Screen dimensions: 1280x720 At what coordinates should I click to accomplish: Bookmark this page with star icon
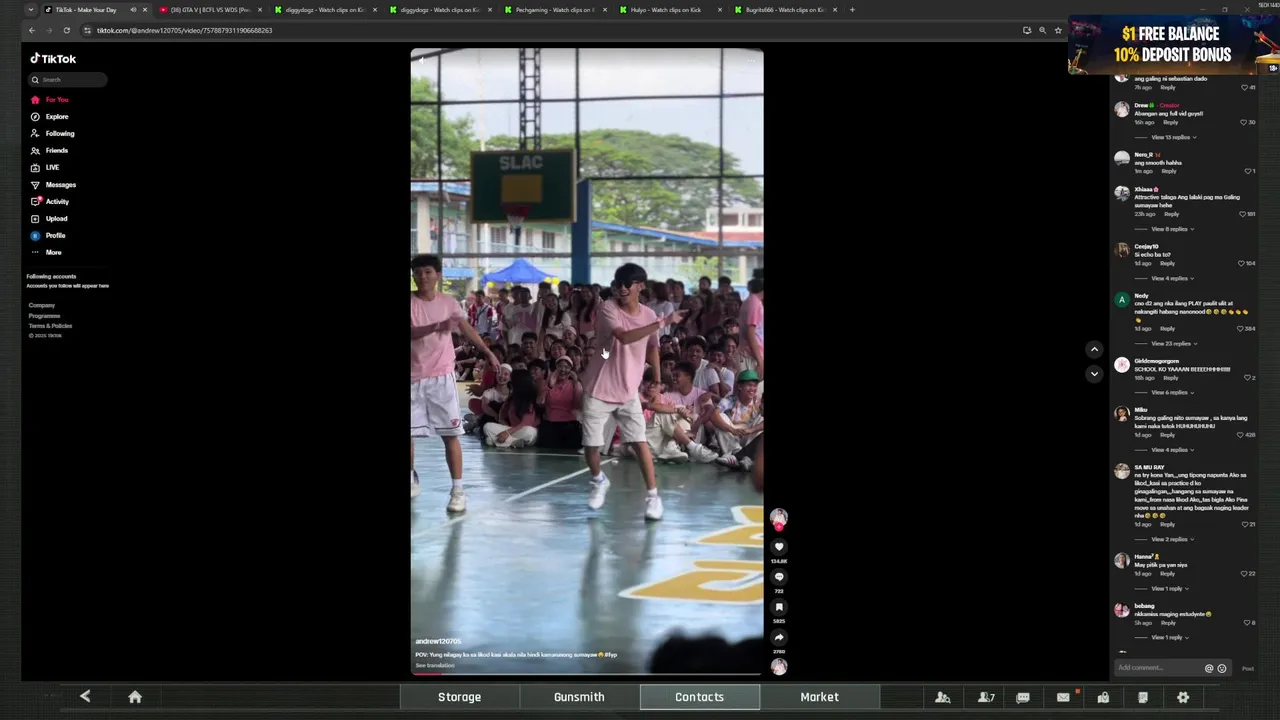coord(1058,30)
